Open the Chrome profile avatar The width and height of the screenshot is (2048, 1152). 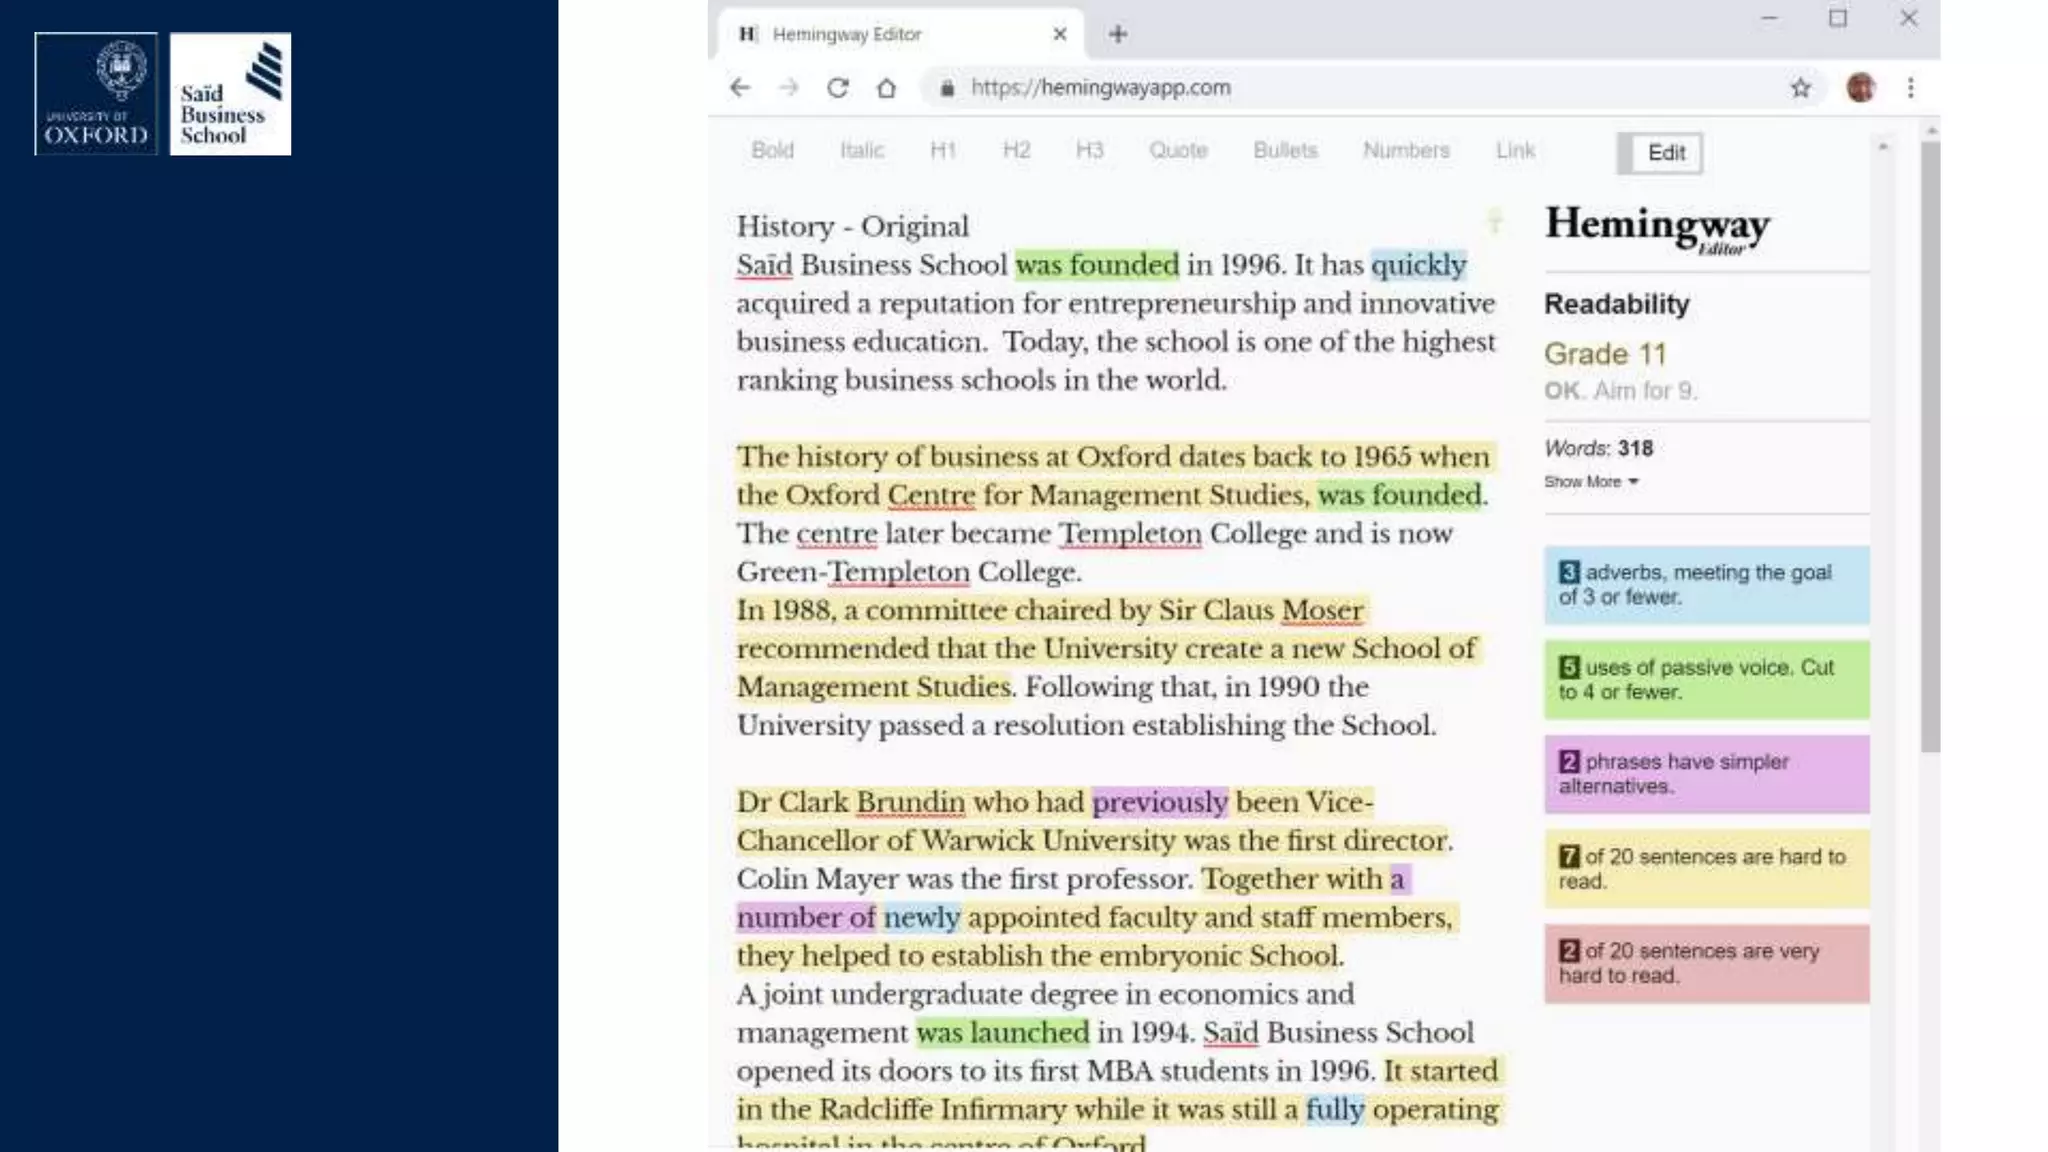[1860, 88]
